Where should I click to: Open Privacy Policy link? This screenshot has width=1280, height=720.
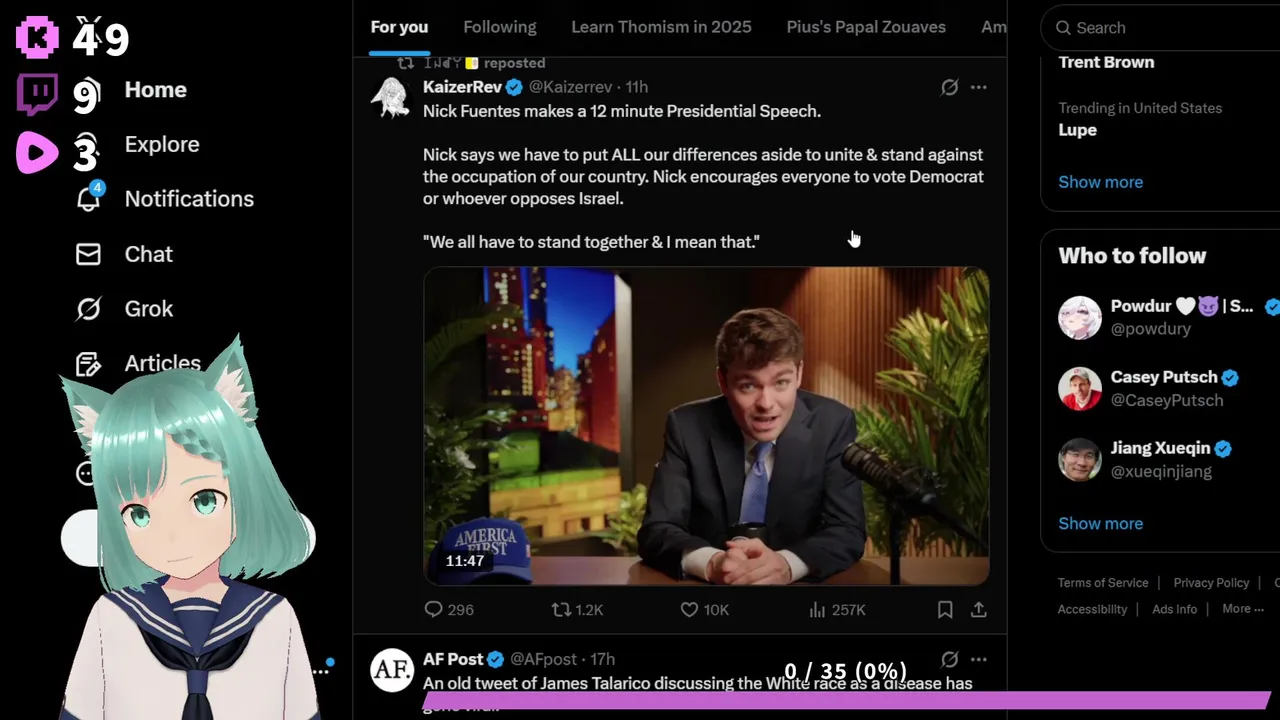click(x=1211, y=583)
